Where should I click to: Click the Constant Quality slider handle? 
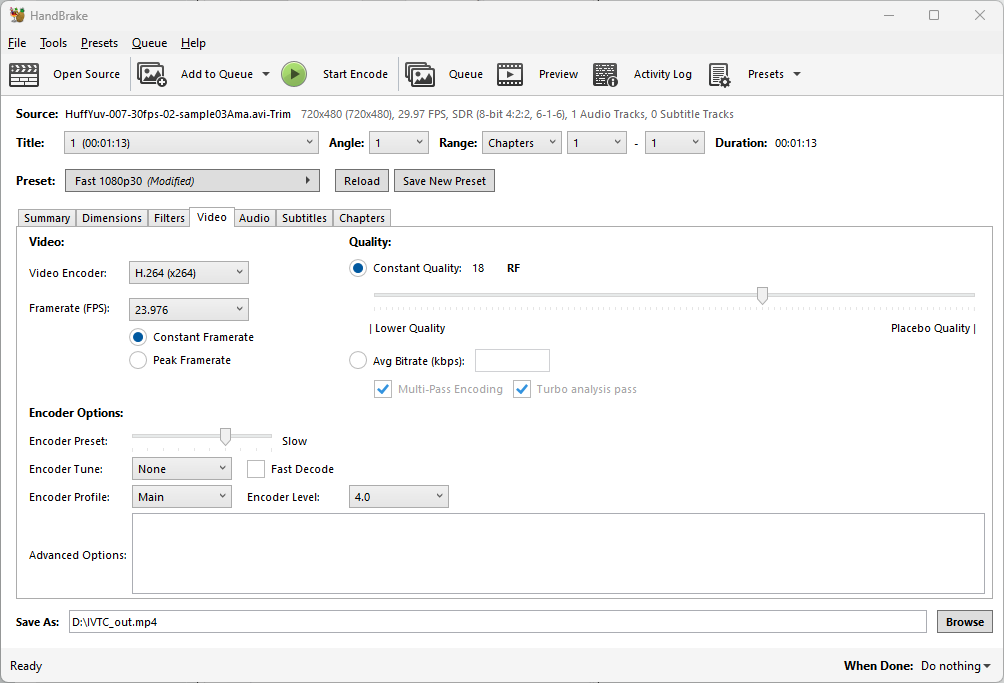pos(762,295)
